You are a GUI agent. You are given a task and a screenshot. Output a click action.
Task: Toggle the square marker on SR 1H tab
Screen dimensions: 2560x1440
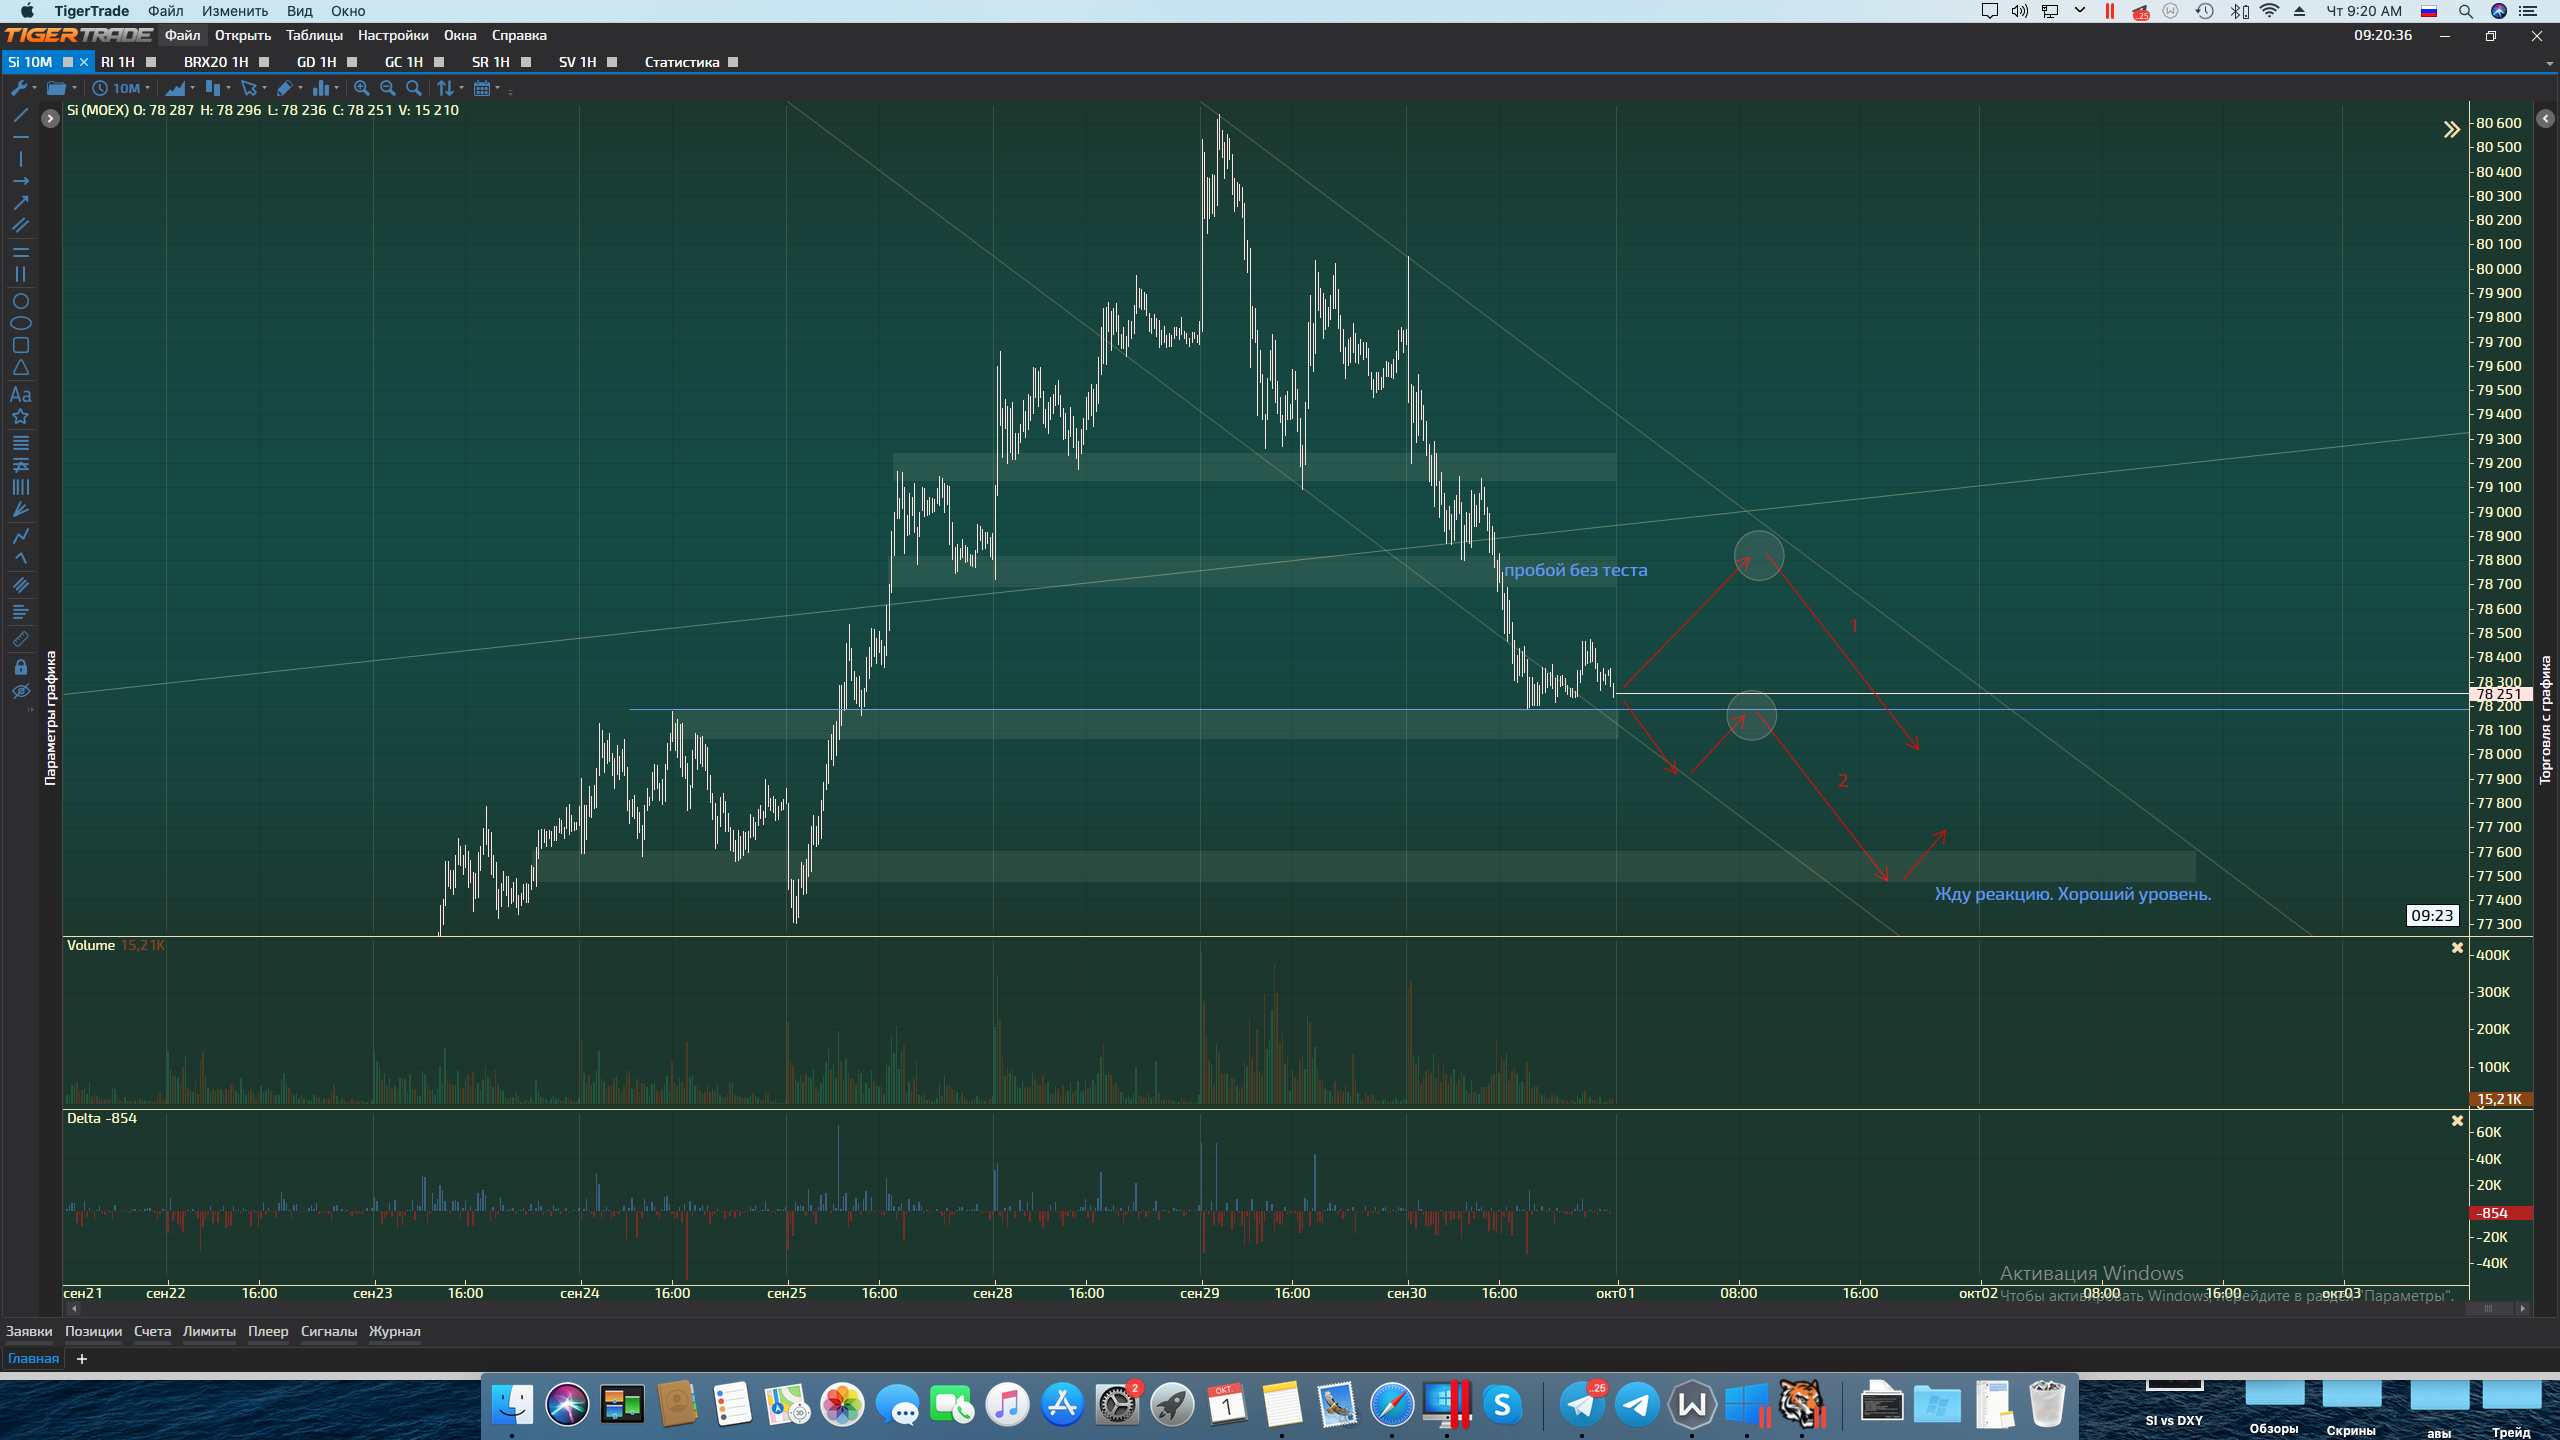[526, 62]
